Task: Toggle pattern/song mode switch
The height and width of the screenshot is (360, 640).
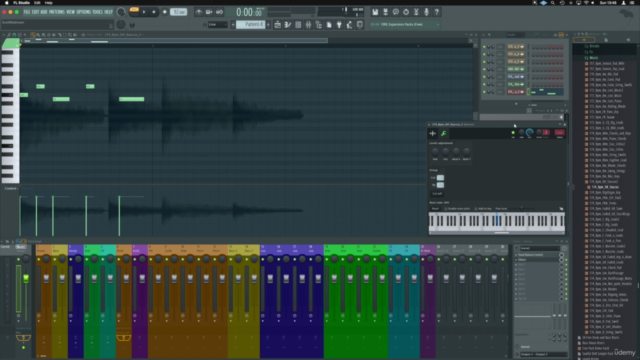Action: coord(133,12)
